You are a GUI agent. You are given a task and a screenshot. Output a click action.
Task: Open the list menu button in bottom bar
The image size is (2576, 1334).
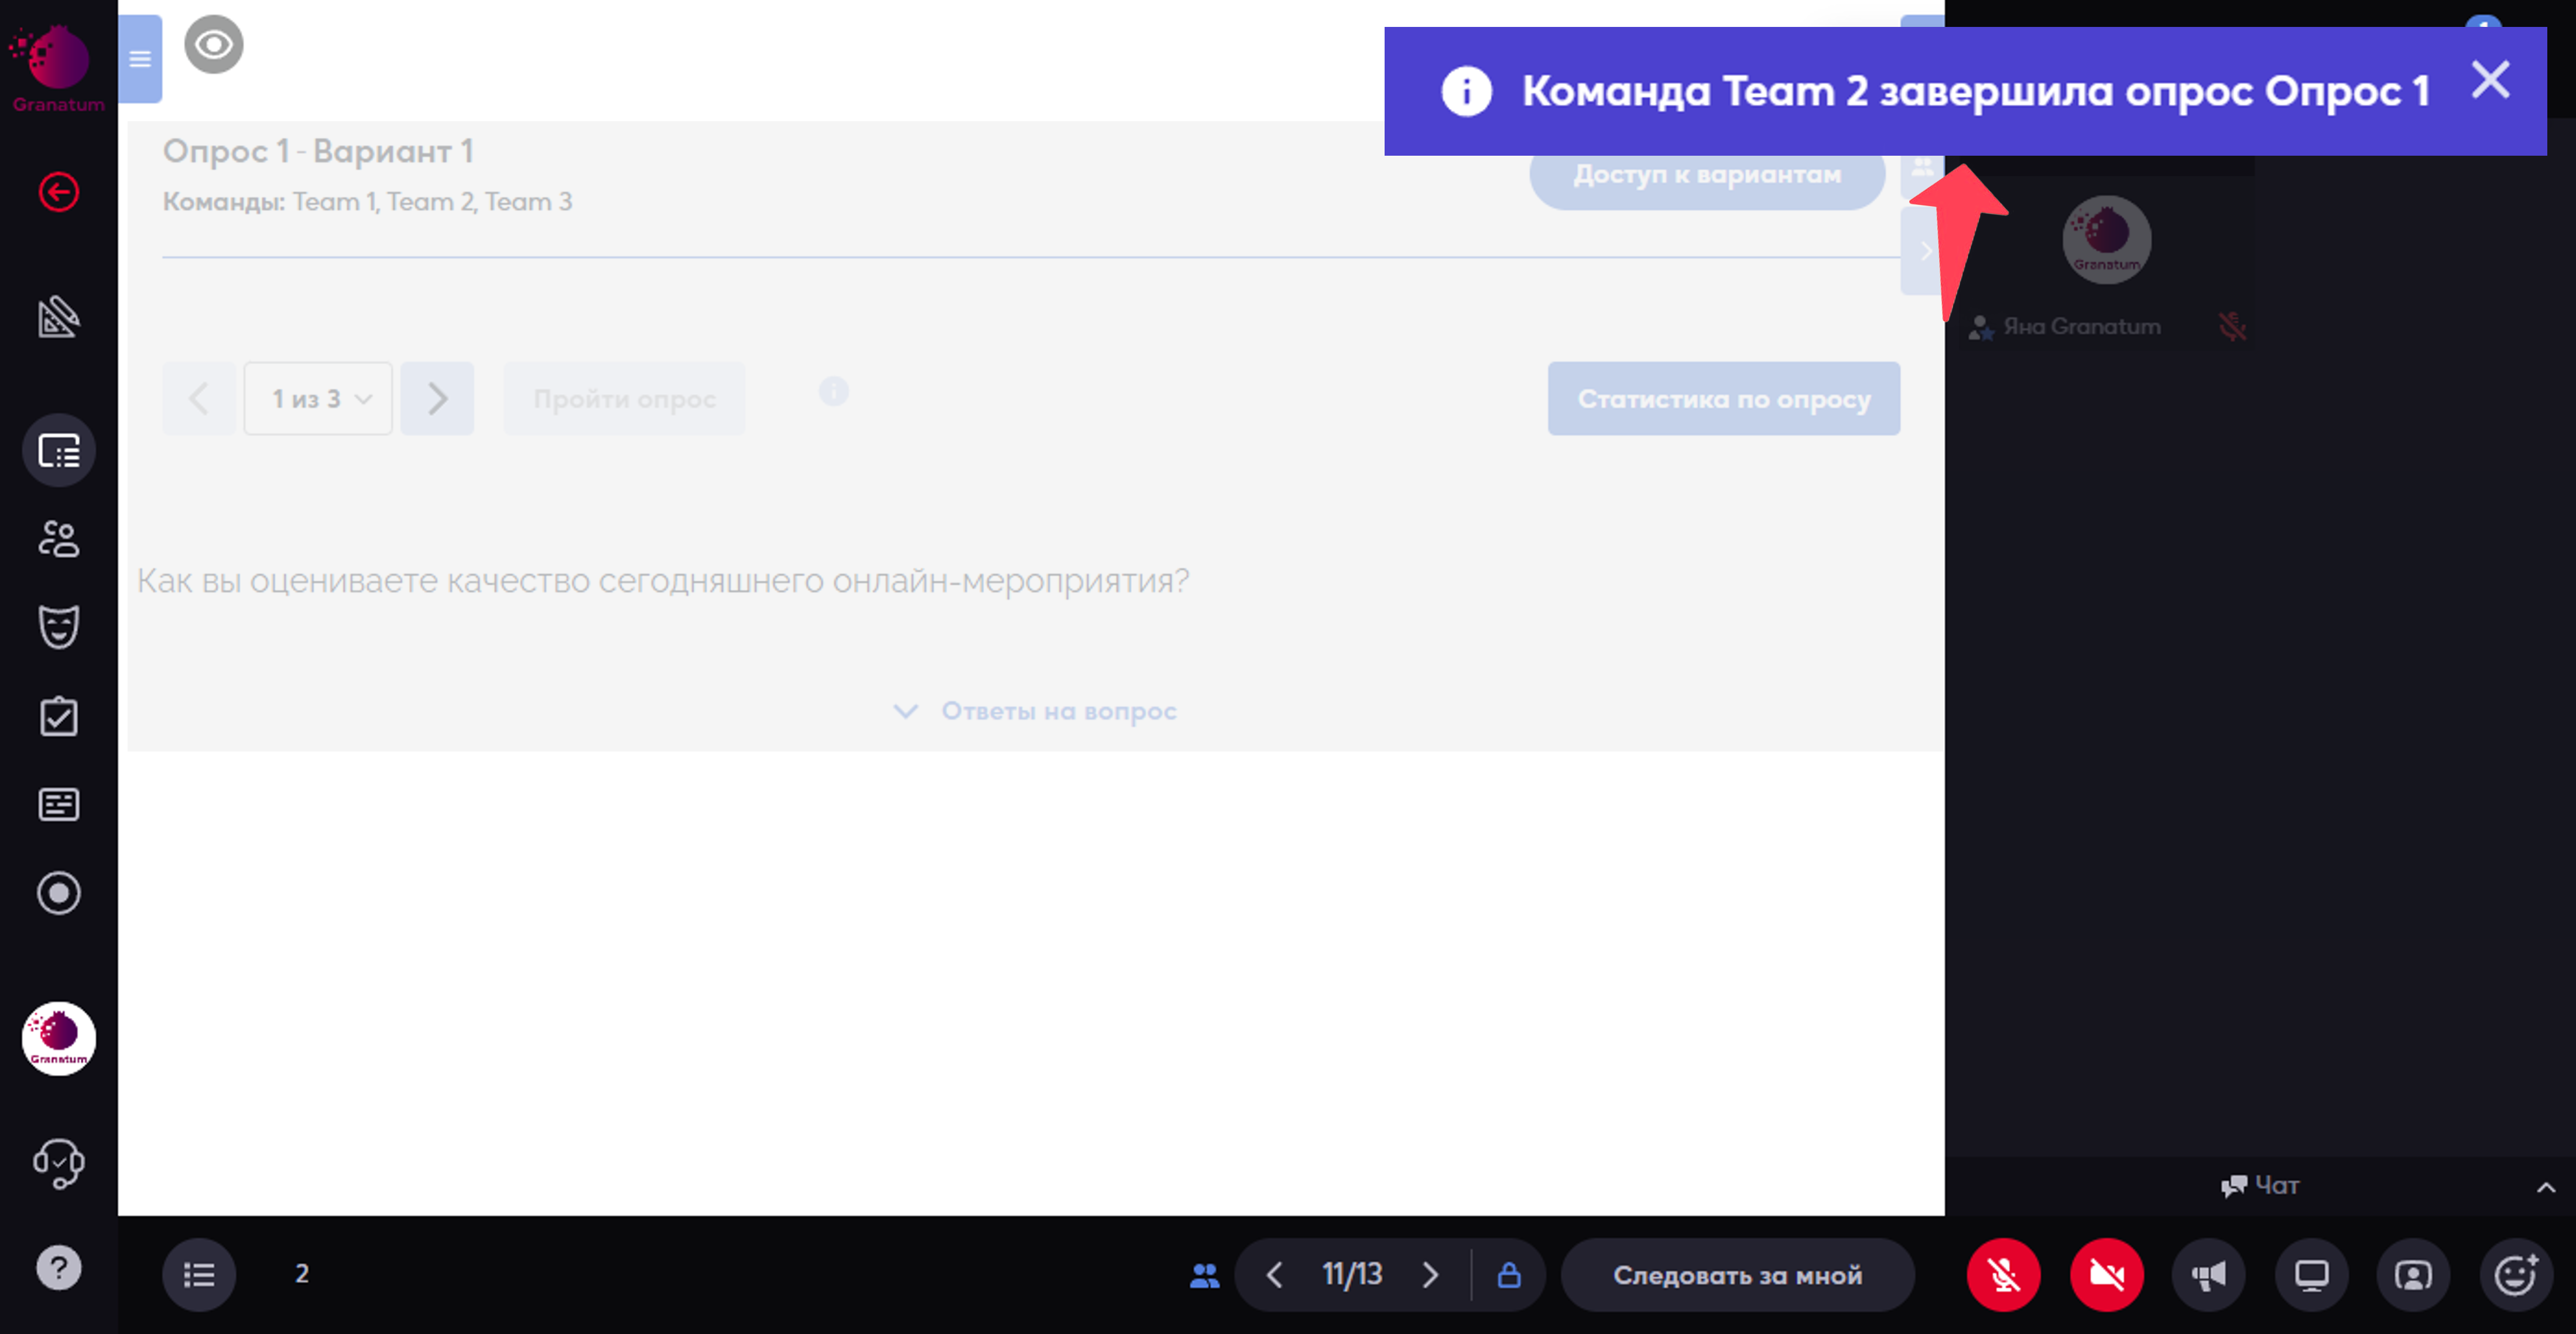[x=199, y=1275]
